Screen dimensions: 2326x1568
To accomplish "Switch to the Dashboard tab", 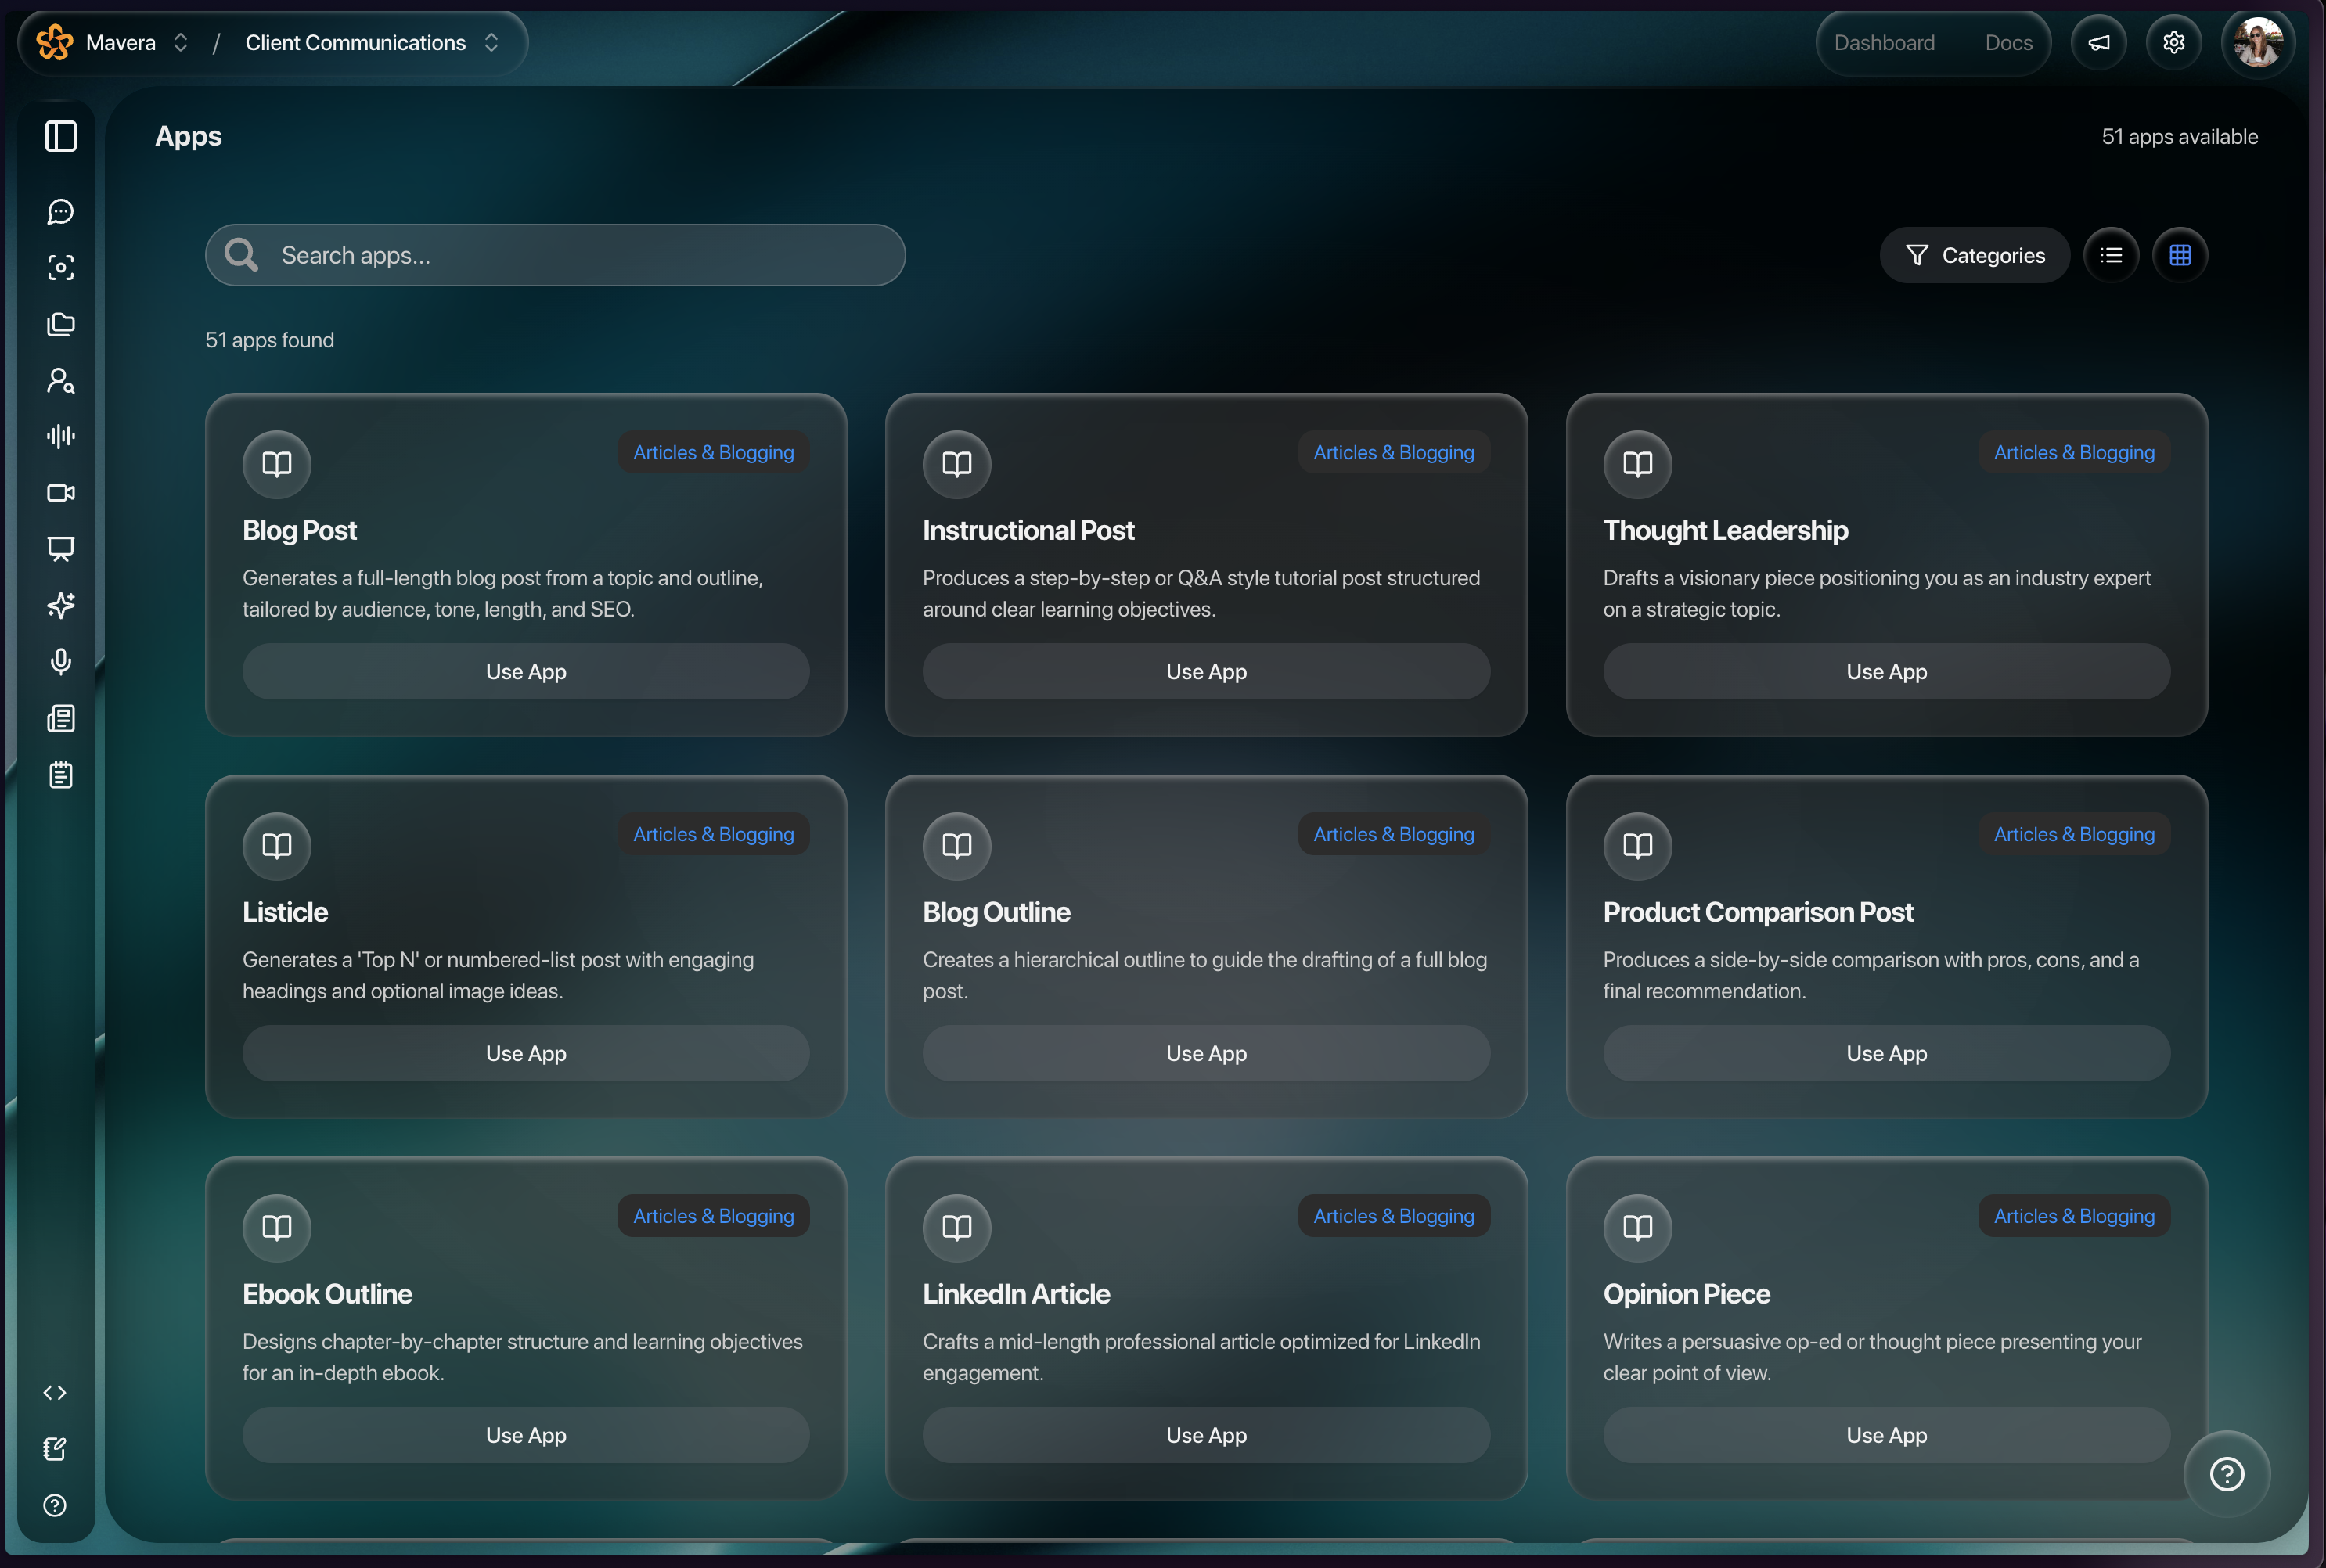I will coord(1884,42).
